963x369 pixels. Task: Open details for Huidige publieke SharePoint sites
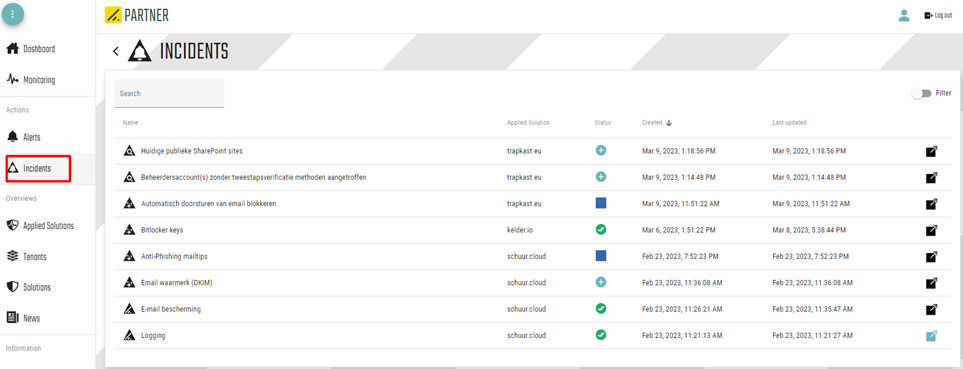tap(932, 151)
